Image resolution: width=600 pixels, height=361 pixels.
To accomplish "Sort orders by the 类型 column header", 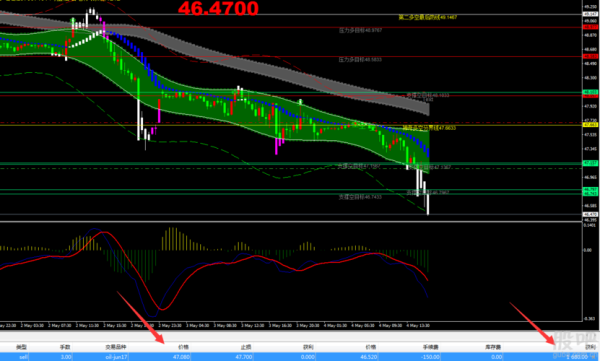I will tap(21, 347).
